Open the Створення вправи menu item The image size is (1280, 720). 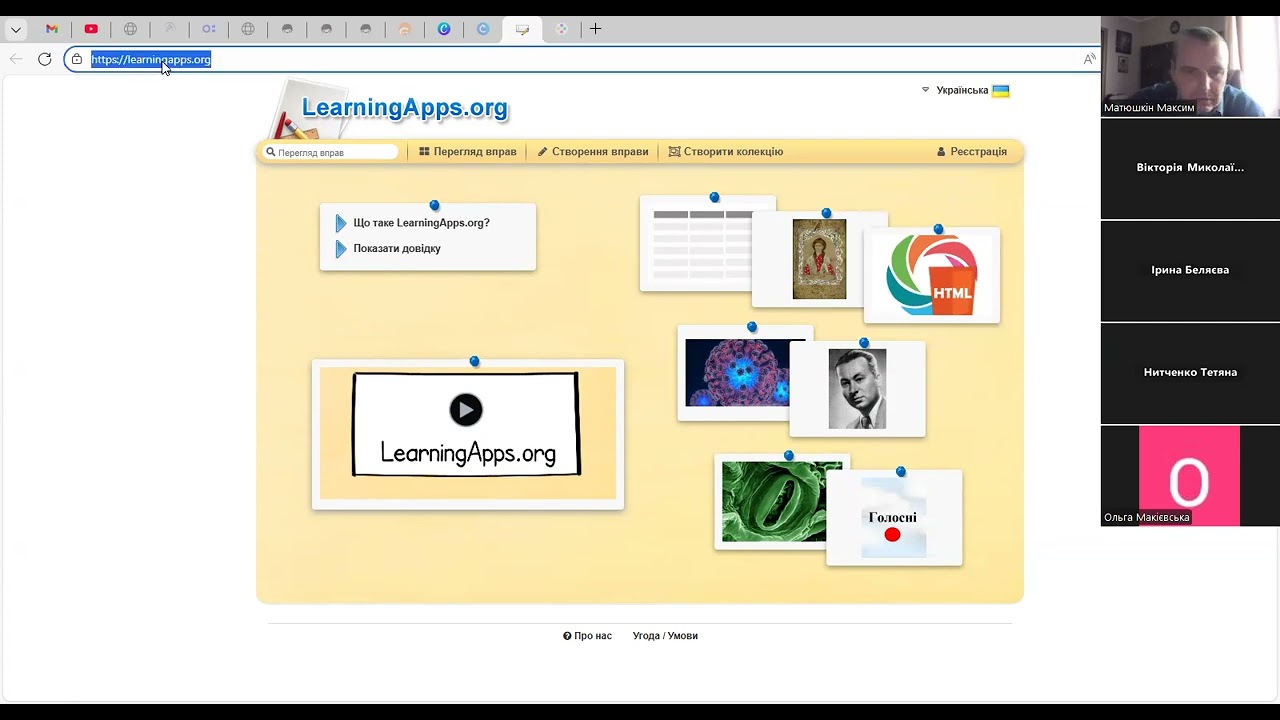593,152
